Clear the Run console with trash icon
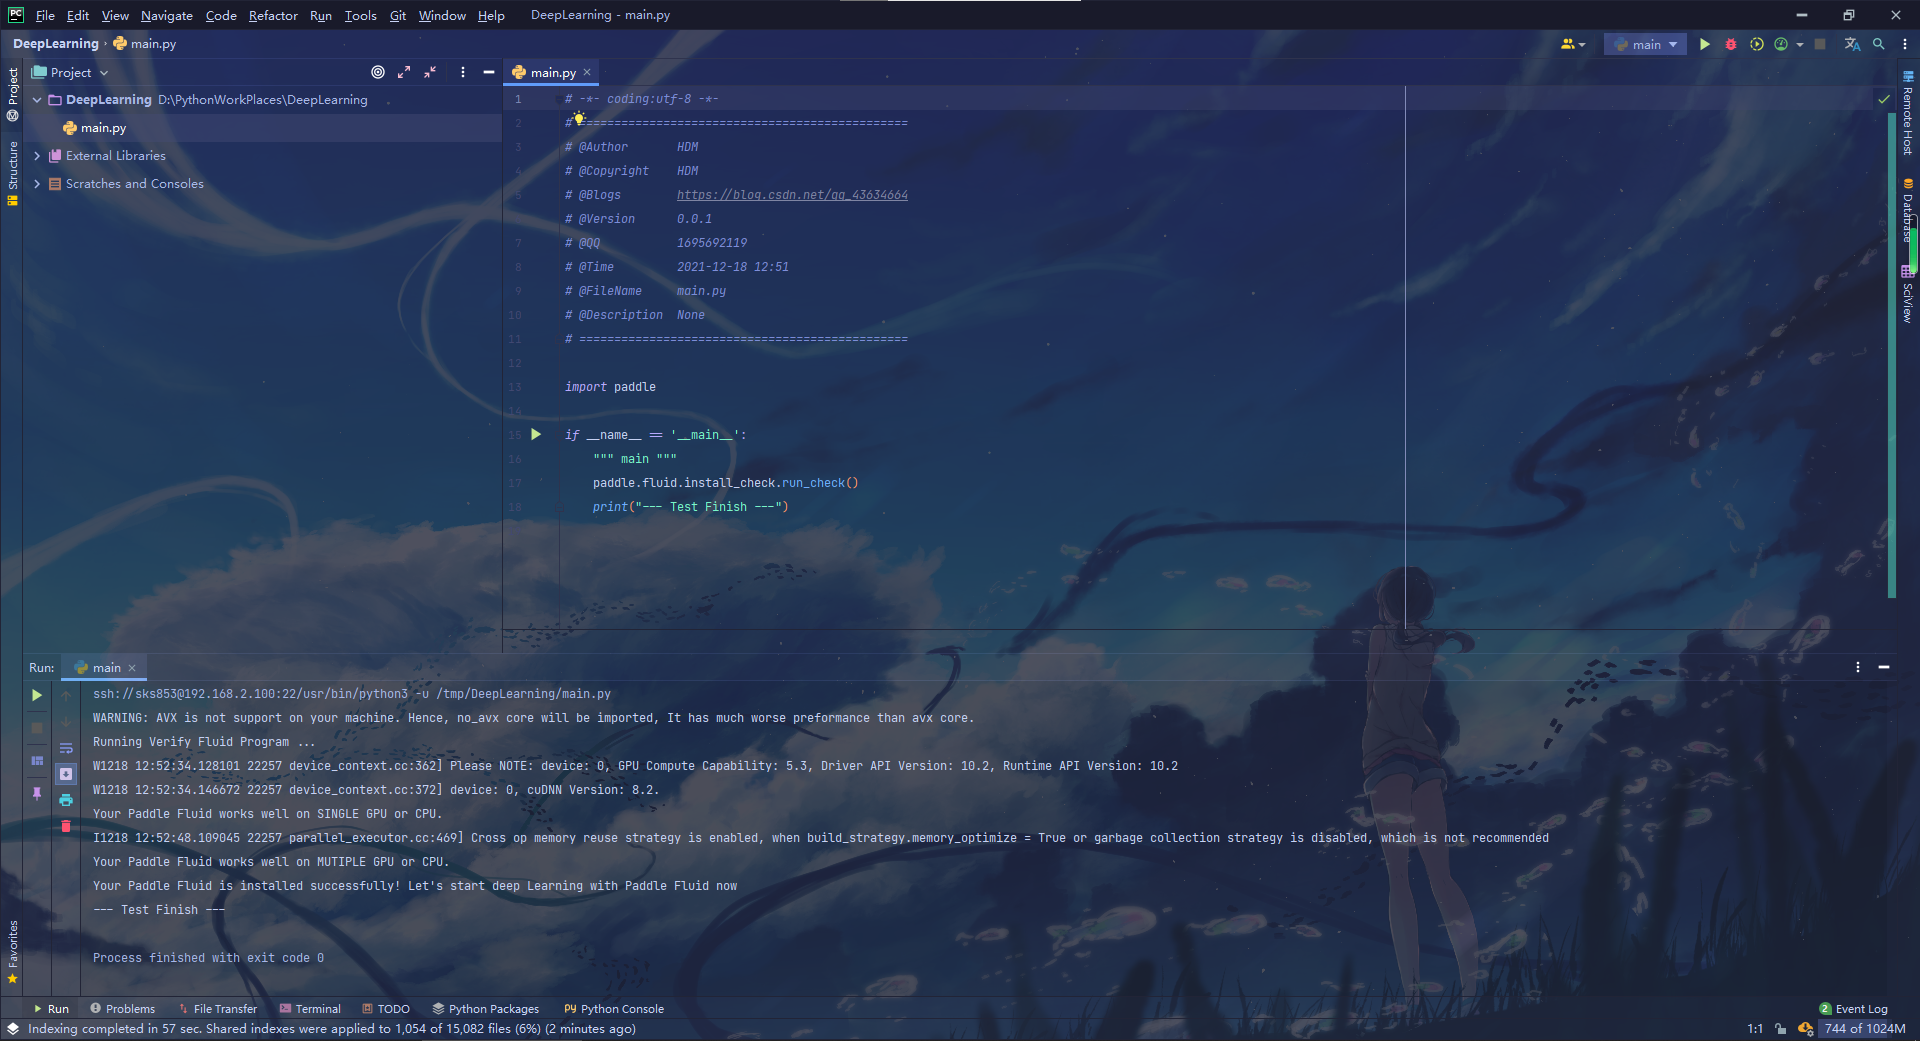 pos(66,827)
